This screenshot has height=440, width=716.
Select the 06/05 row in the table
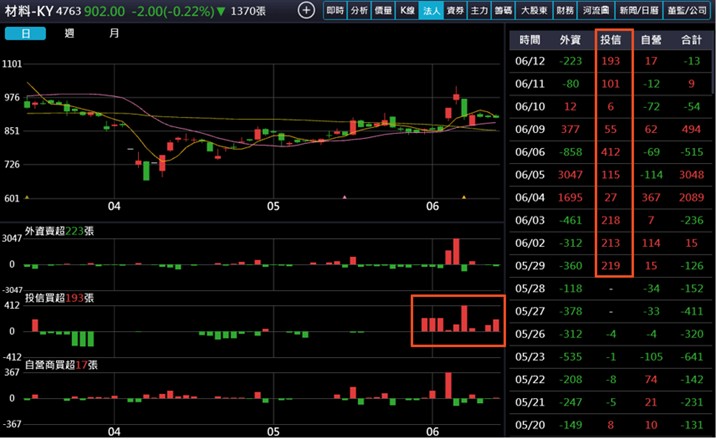tap(611, 174)
